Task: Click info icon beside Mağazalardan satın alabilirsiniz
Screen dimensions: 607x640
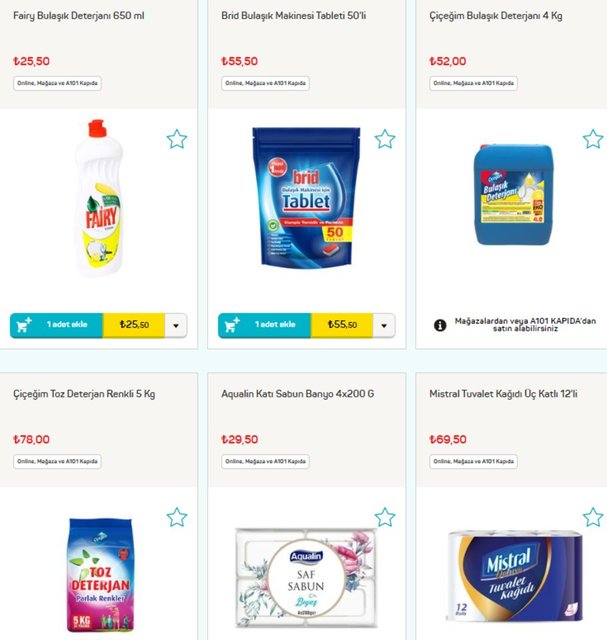Action: [440, 325]
